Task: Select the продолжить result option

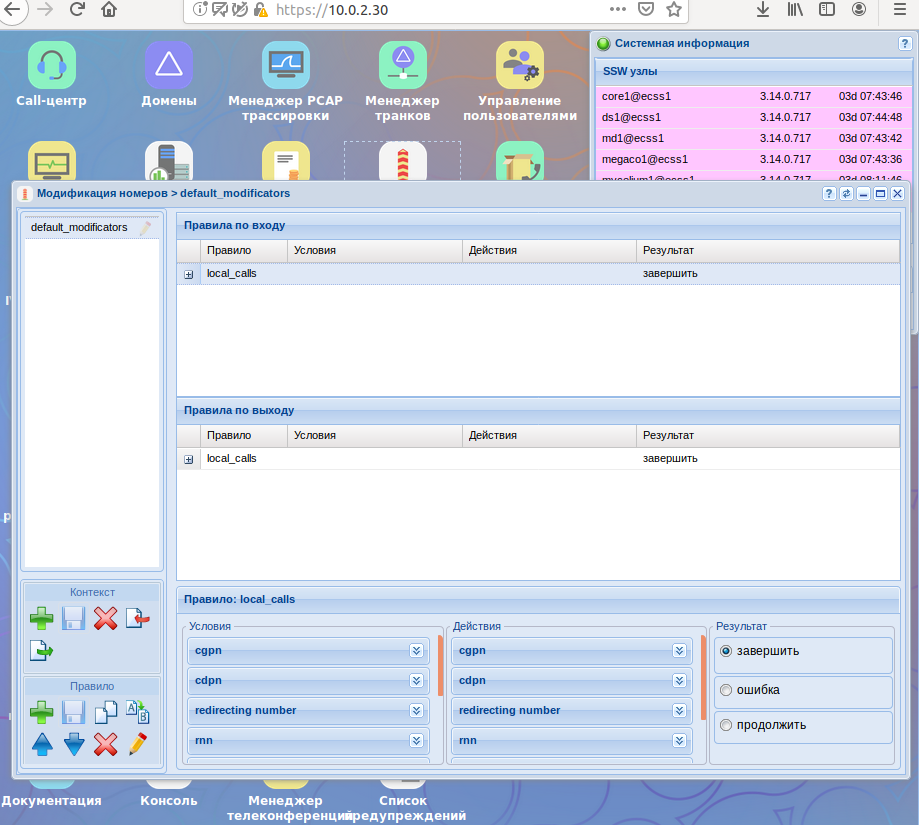Action: (x=726, y=725)
